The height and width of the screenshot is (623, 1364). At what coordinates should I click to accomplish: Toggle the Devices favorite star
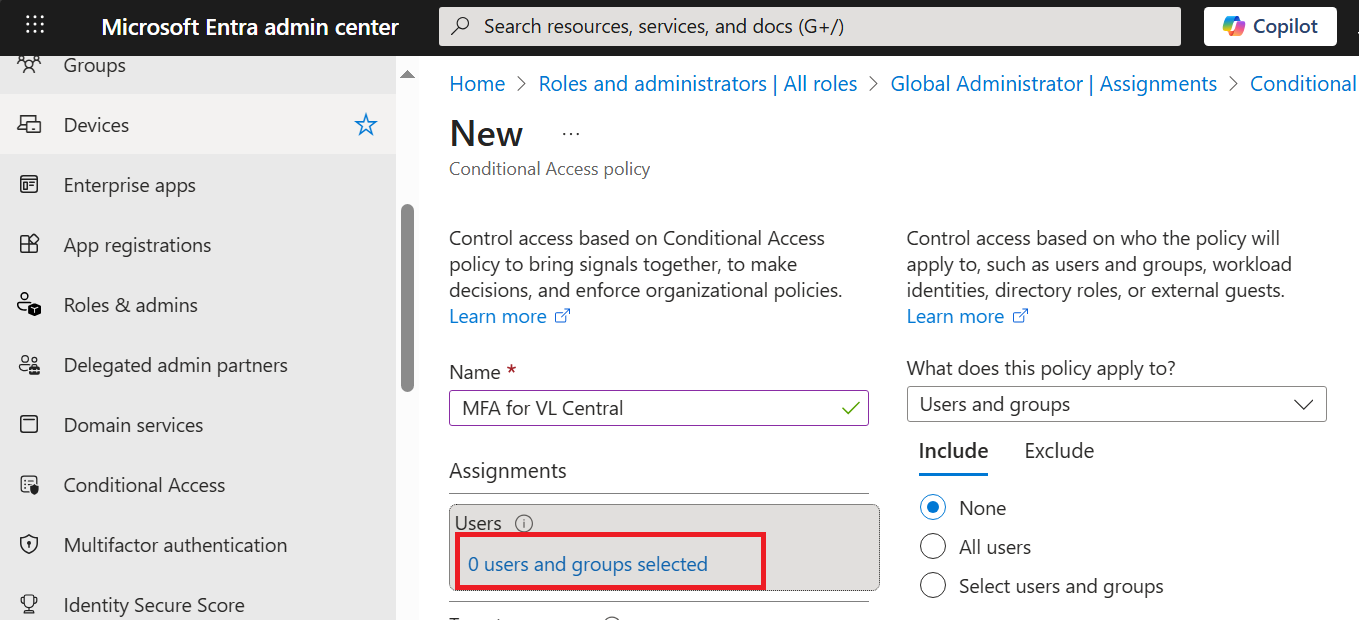[x=366, y=125]
